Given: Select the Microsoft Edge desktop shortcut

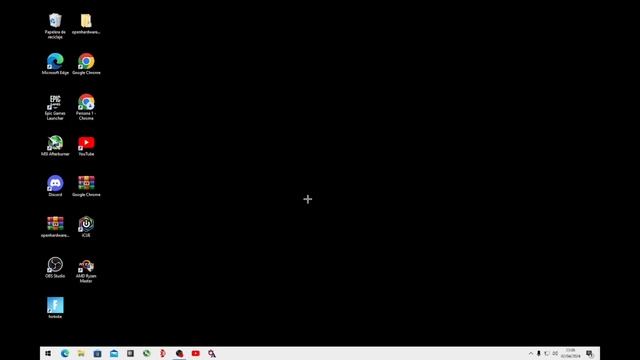Looking at the screenshot, I should click(55, 64).
